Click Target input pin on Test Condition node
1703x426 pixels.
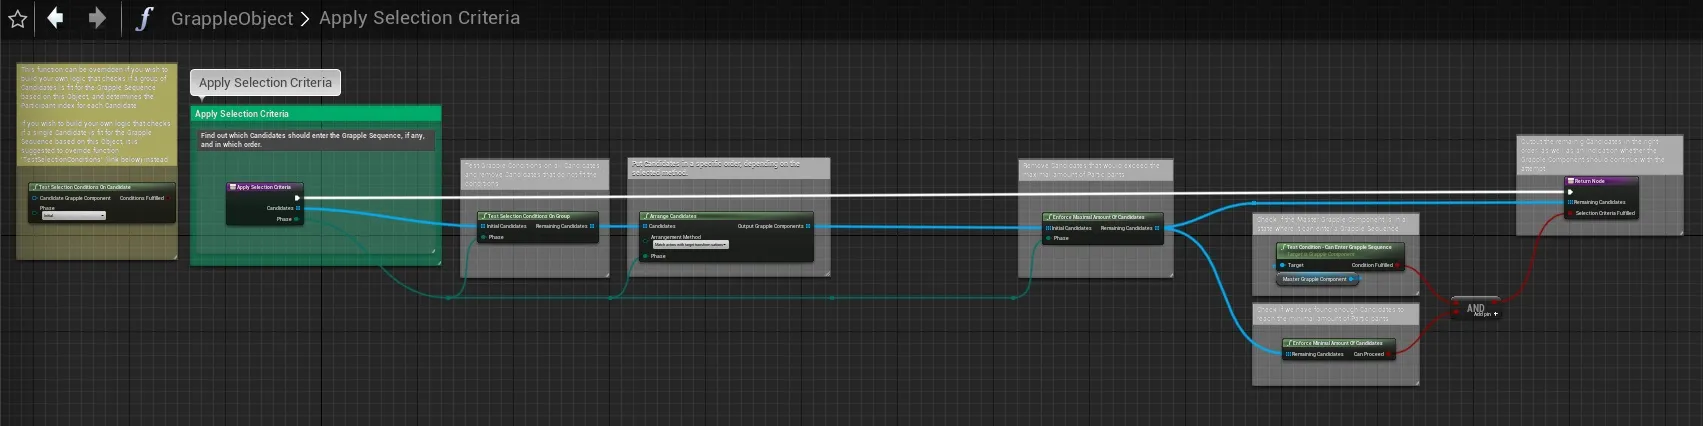1283,265
